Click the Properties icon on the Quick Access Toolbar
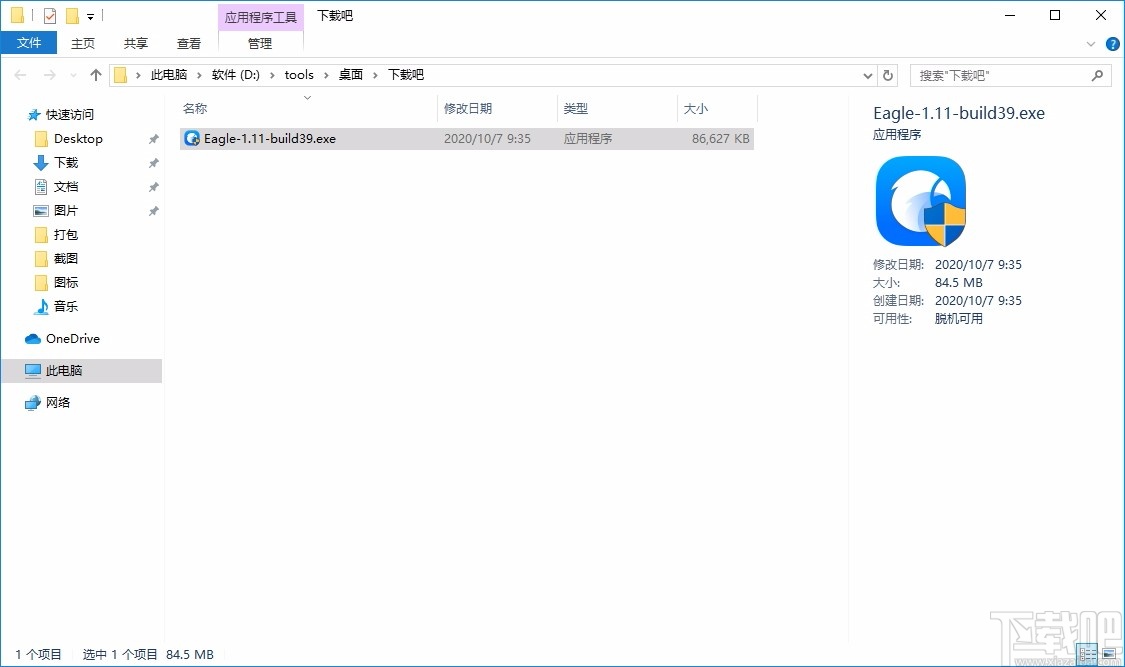This screenshot has height=667, width=1125. pos(49,15)
